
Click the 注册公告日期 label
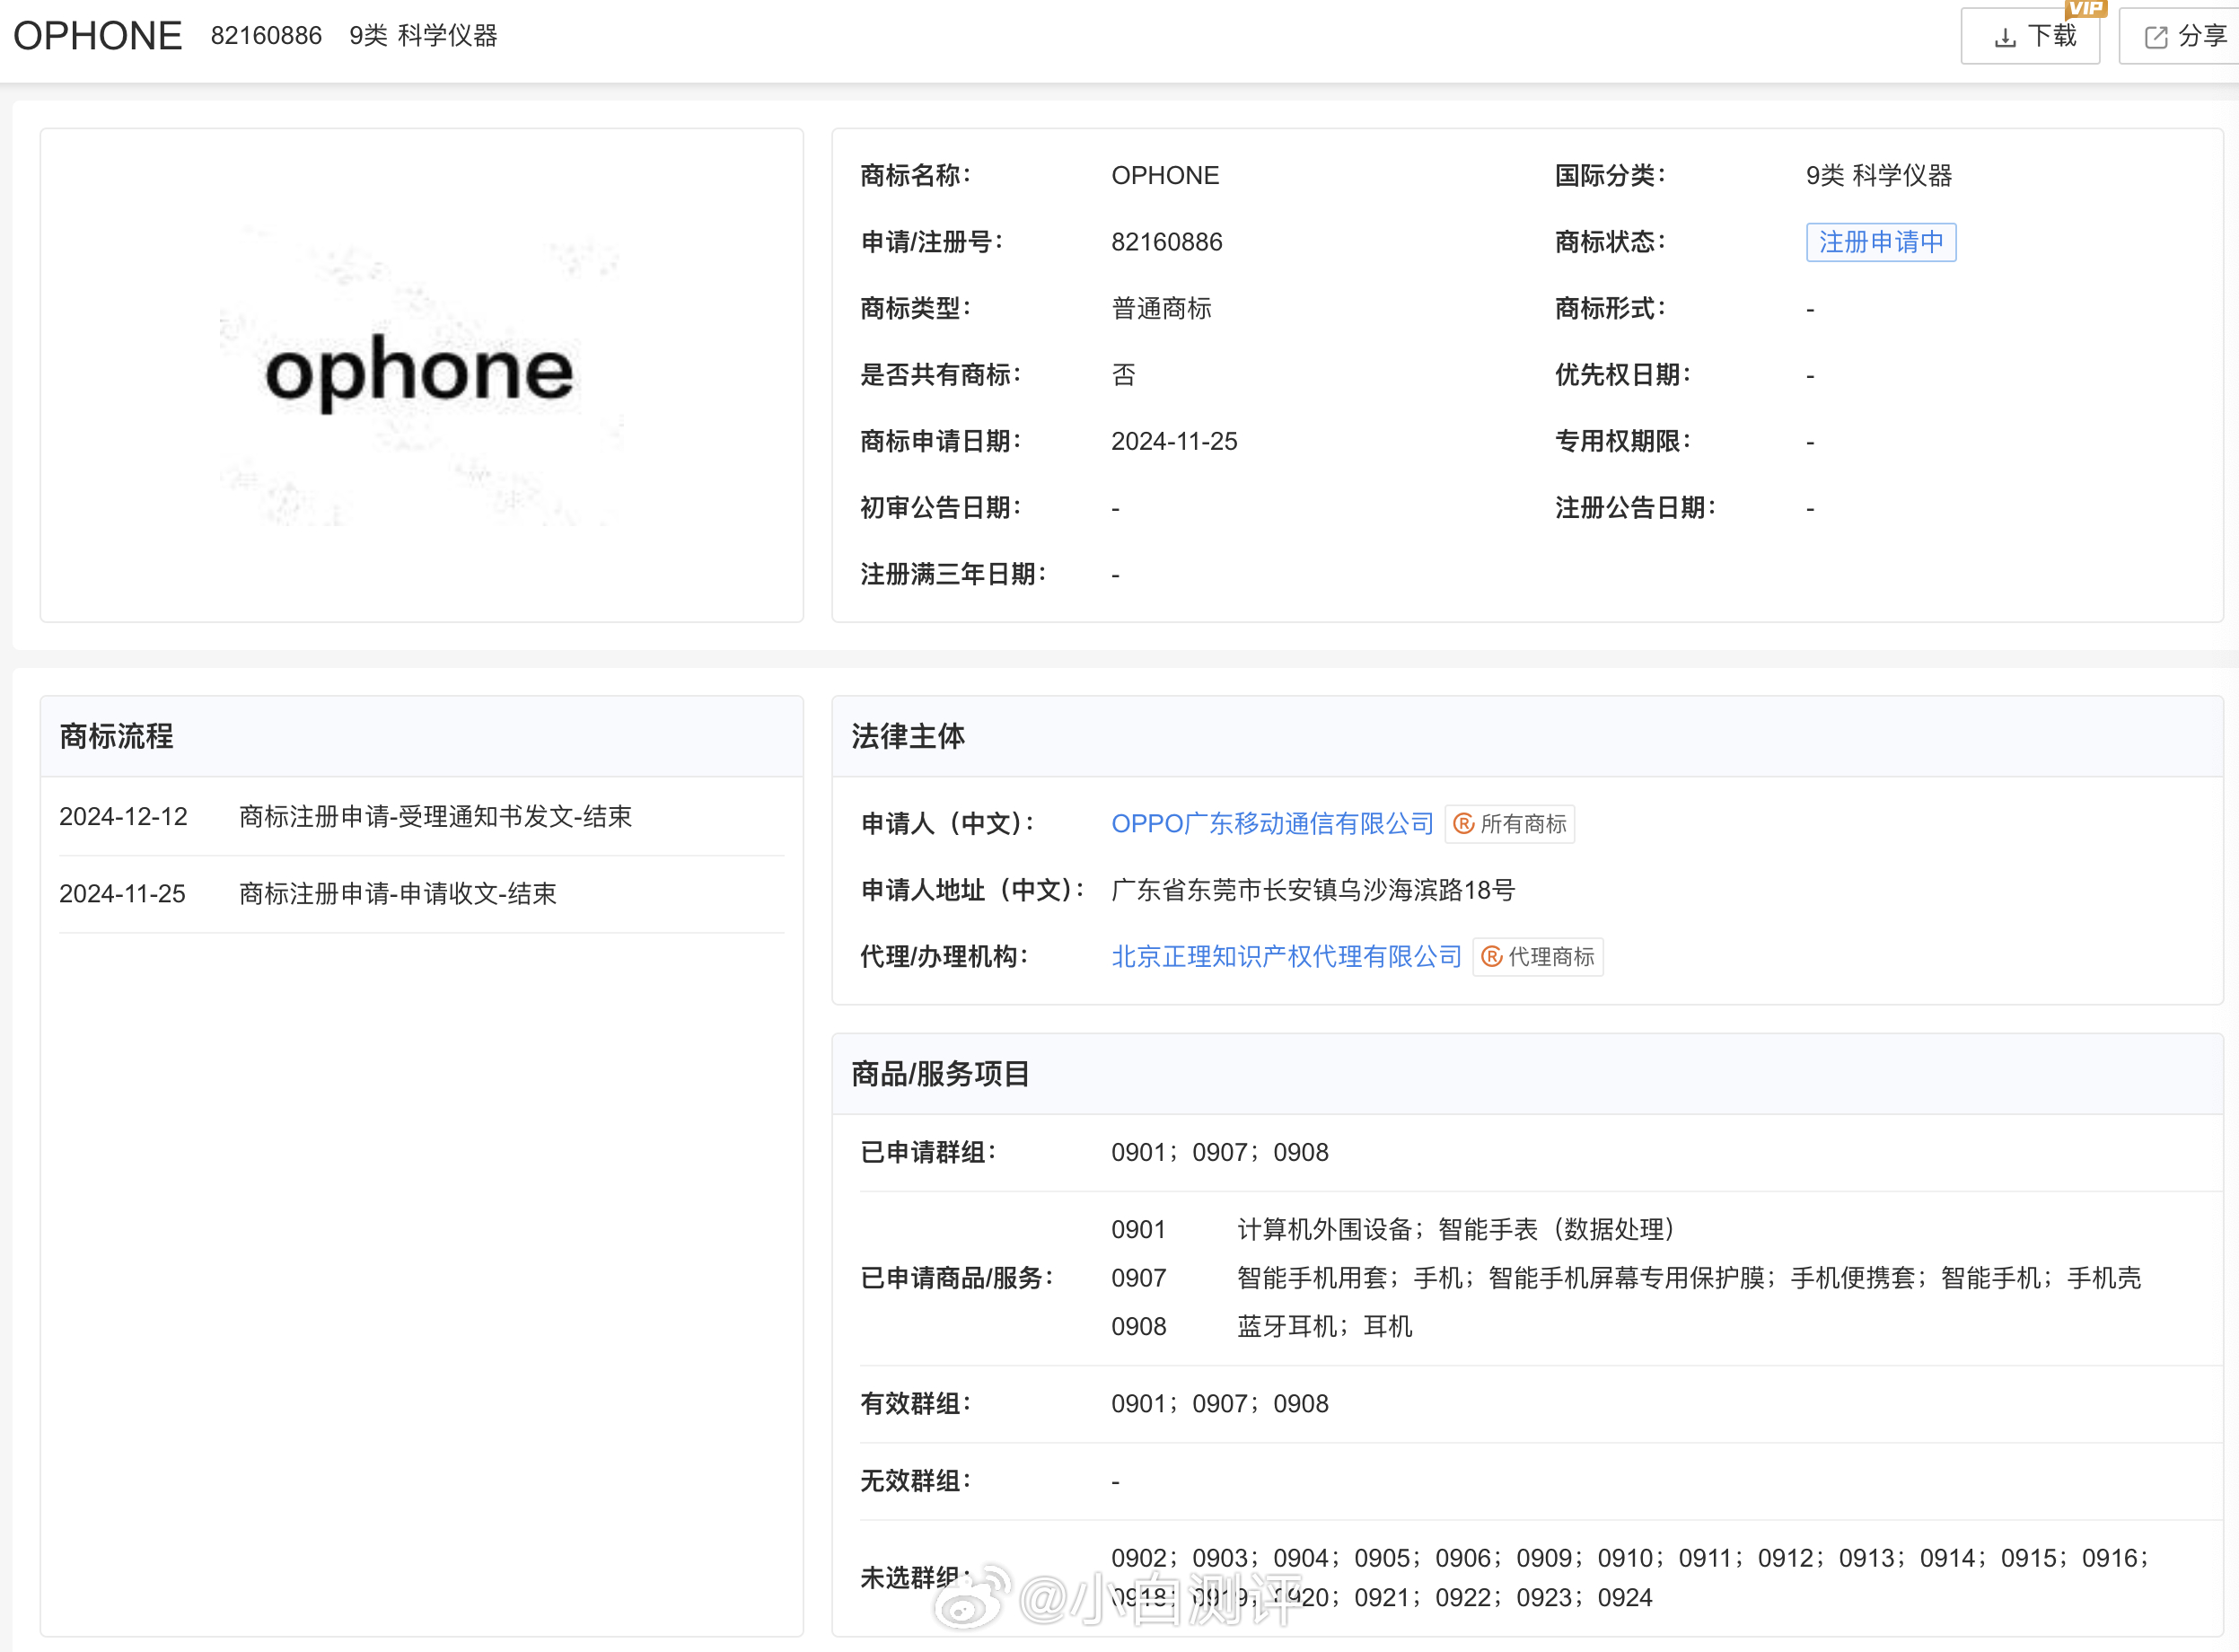(1636, 508)
